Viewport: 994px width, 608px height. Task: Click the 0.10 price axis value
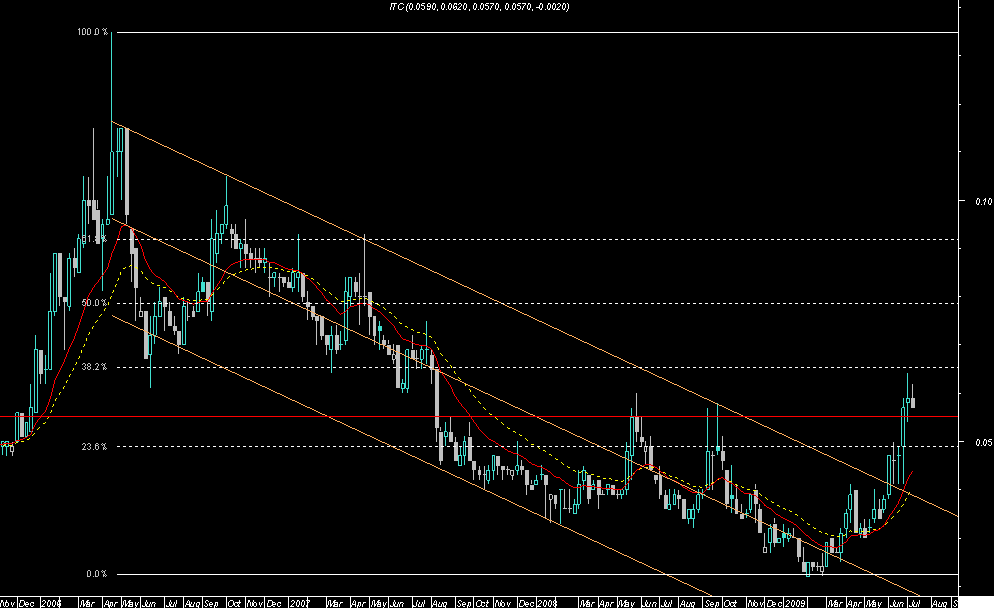pyautogui.click(x=984, y=202)
